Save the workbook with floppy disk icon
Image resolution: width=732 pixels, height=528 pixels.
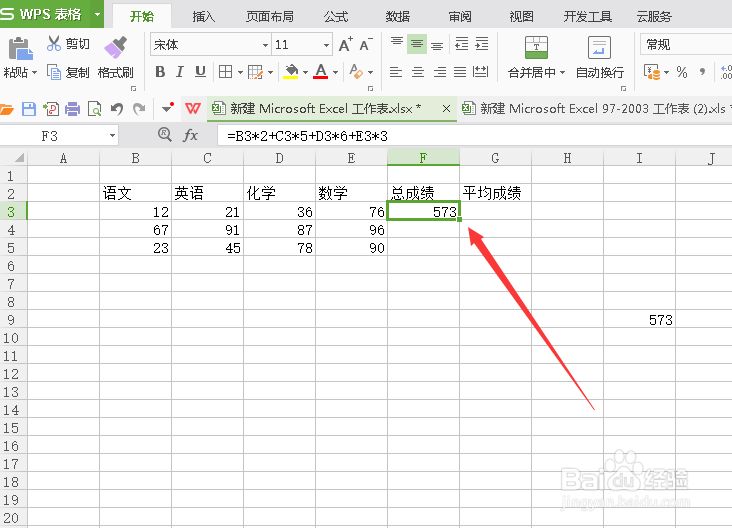tap(28, 109)
